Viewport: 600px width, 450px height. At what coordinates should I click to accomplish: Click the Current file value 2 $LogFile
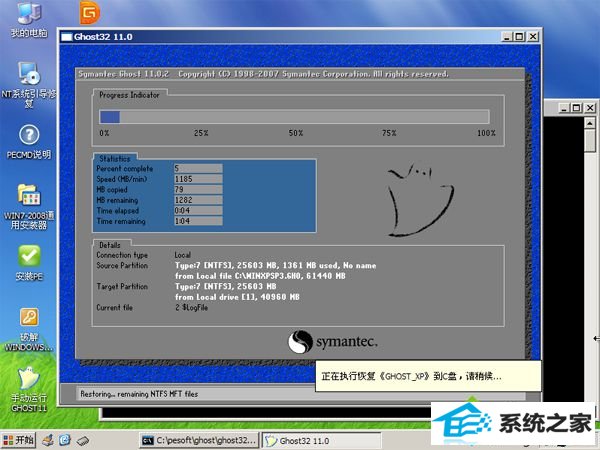click(x=191, y=307)
